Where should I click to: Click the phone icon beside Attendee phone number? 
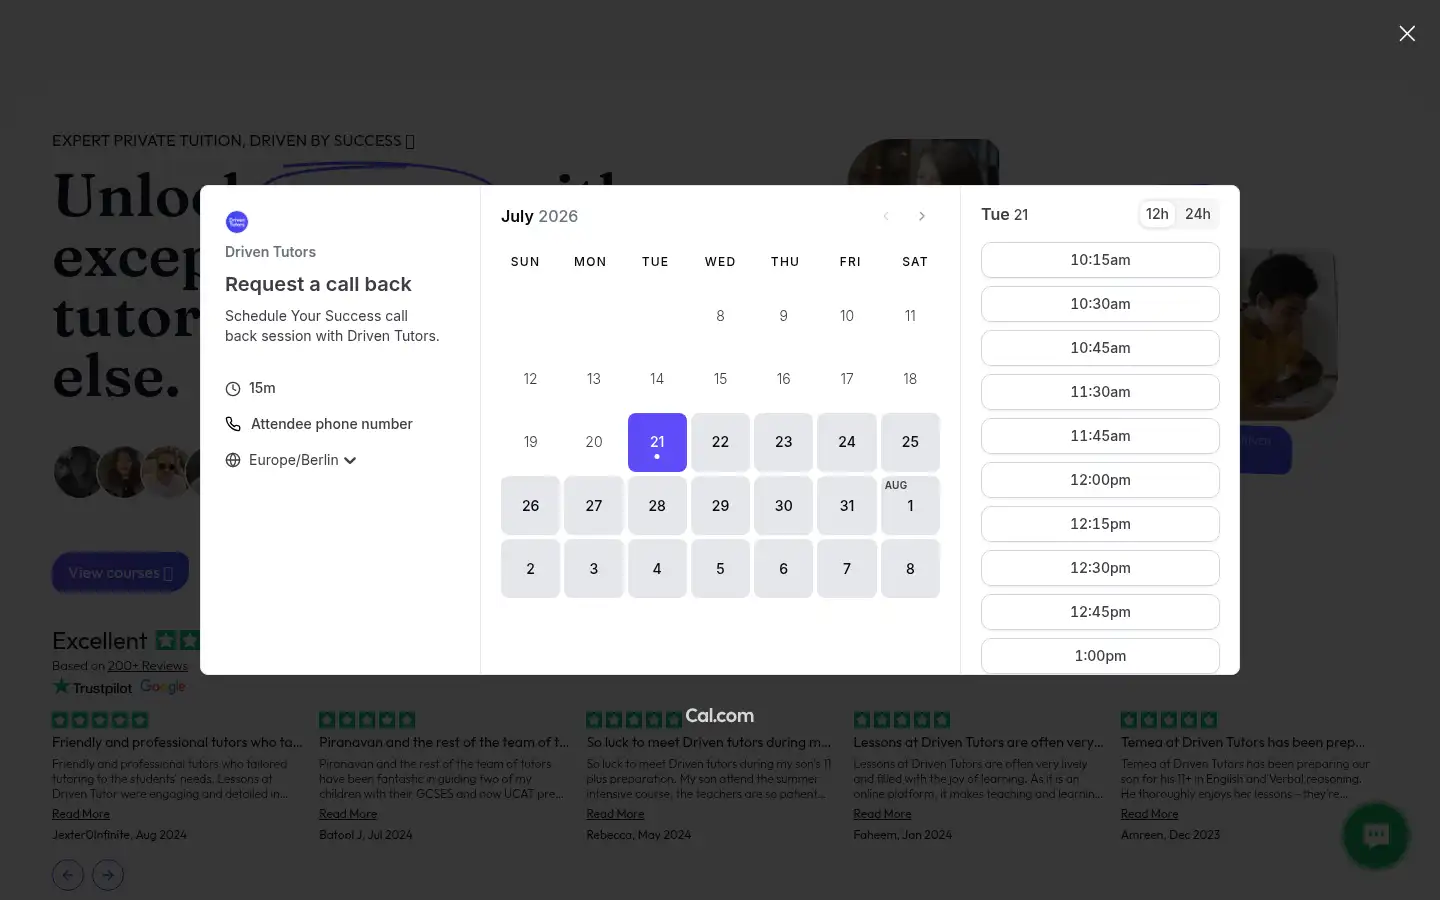point(233,424)
